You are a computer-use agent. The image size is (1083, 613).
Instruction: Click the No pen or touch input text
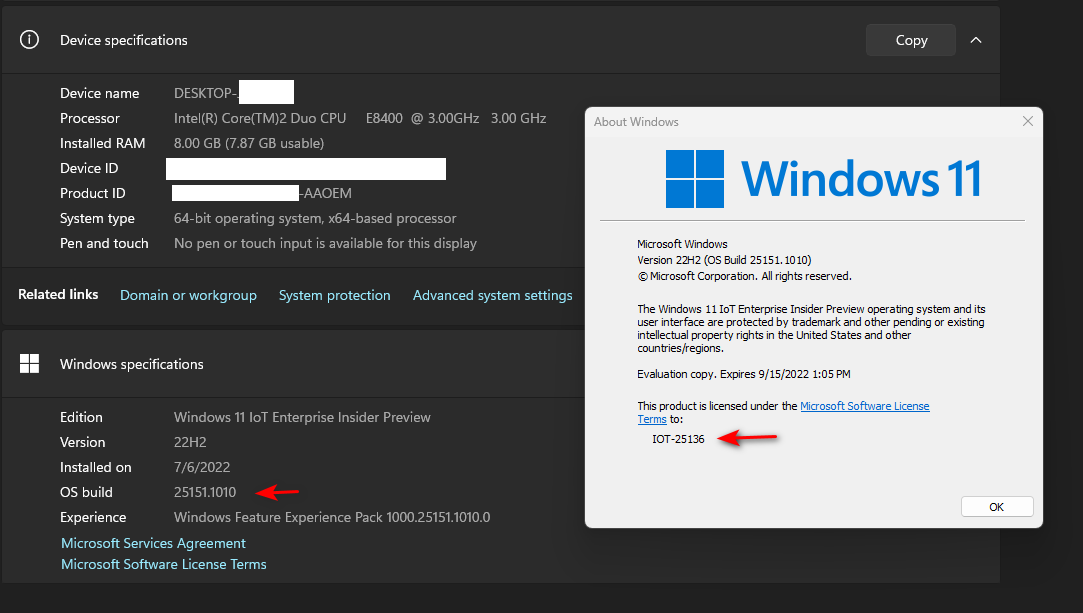pos(325,243)
